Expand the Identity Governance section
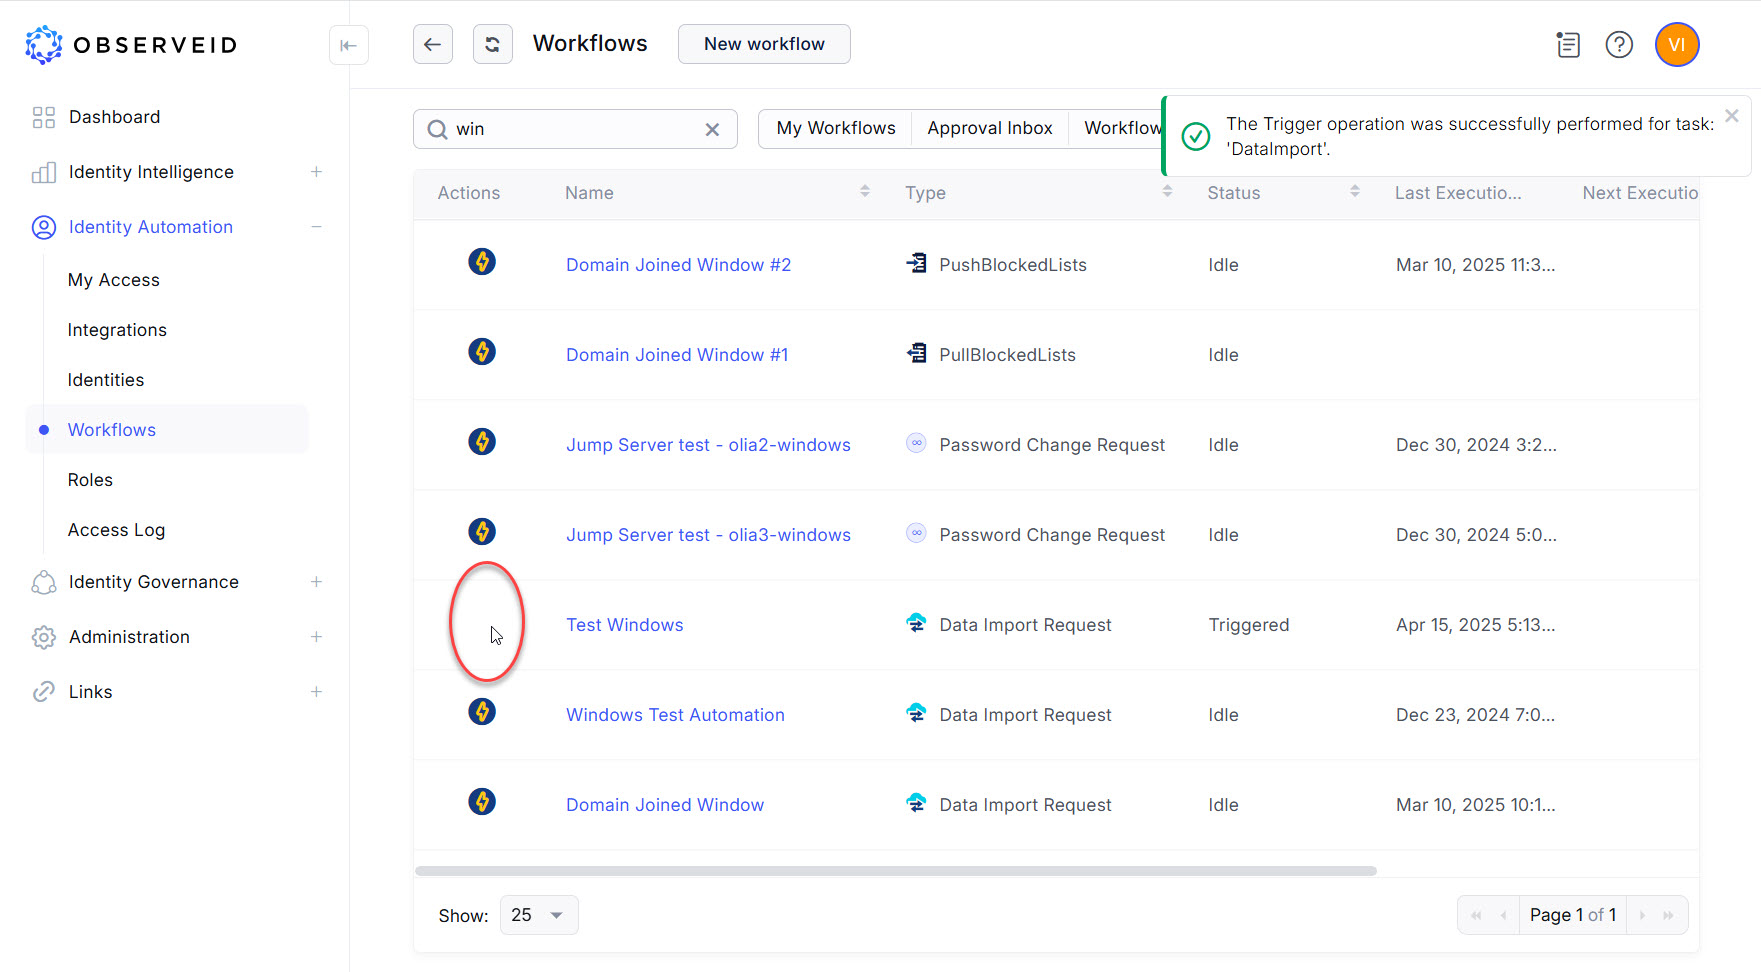Screen dimensions: 1761x972 [x=316, y=581]
